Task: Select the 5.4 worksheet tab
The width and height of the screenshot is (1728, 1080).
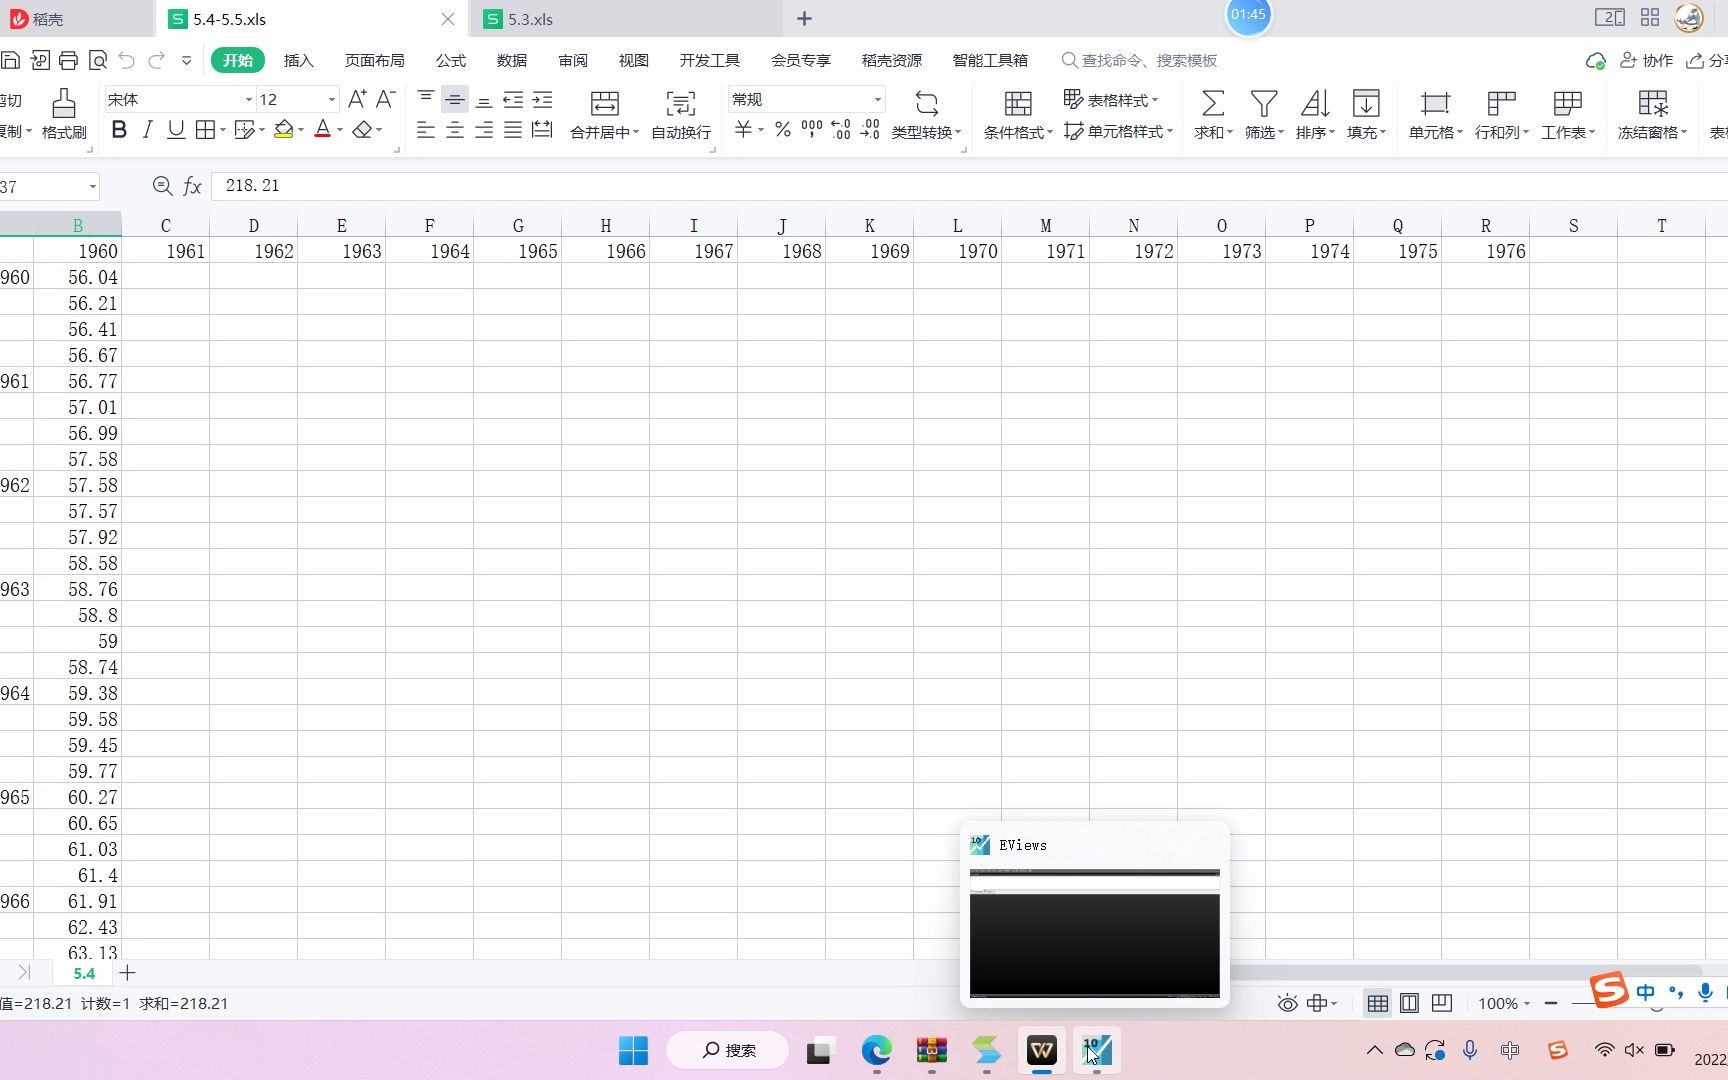Action: pos(84,973)
